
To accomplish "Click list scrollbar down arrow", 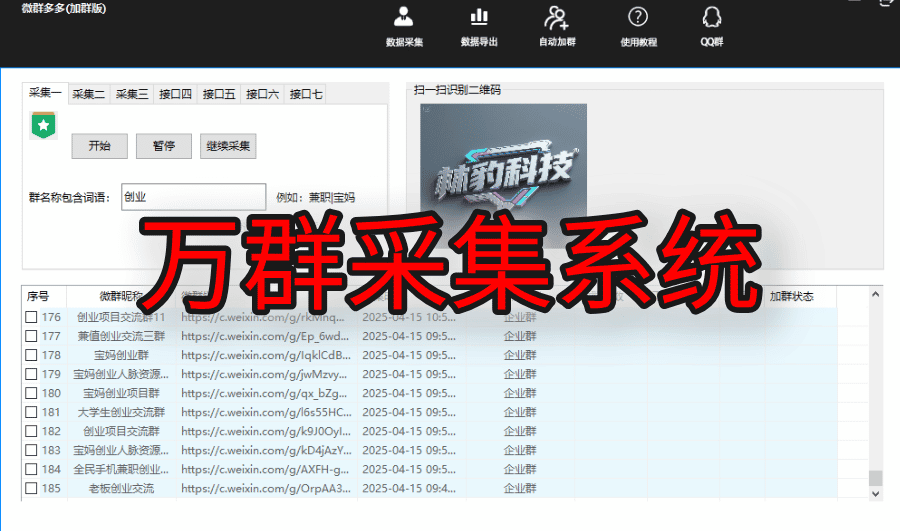I will click(x=876, y=494).
